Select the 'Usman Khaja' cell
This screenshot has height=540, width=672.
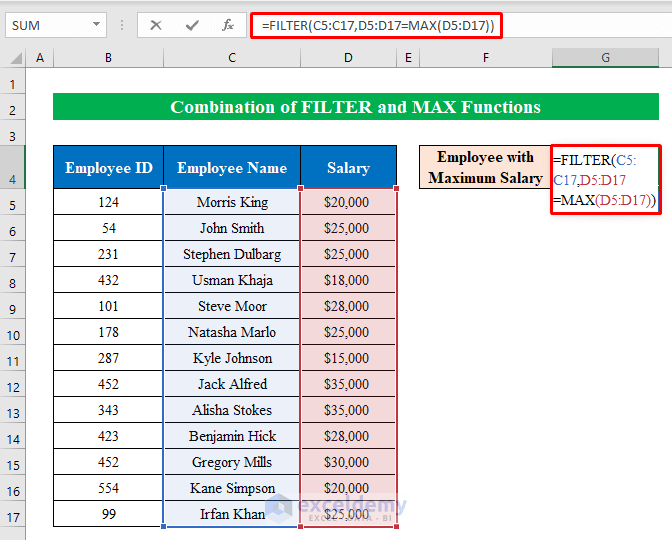(x=232, y=280)
